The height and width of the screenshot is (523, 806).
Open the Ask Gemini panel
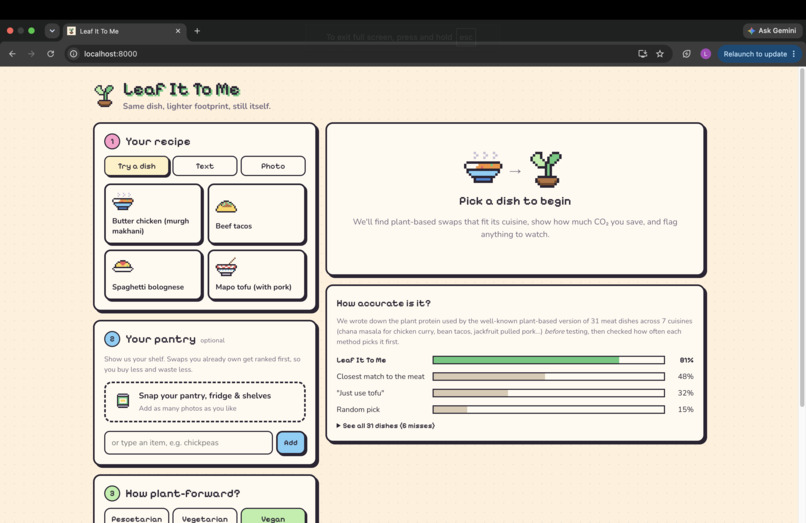[772, 31]
